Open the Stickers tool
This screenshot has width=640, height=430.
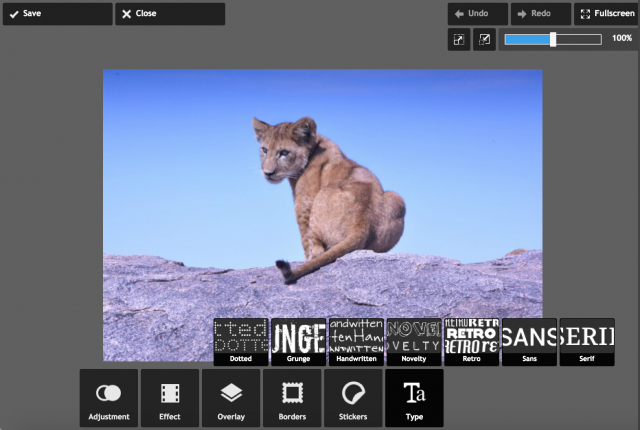point(353,398)
